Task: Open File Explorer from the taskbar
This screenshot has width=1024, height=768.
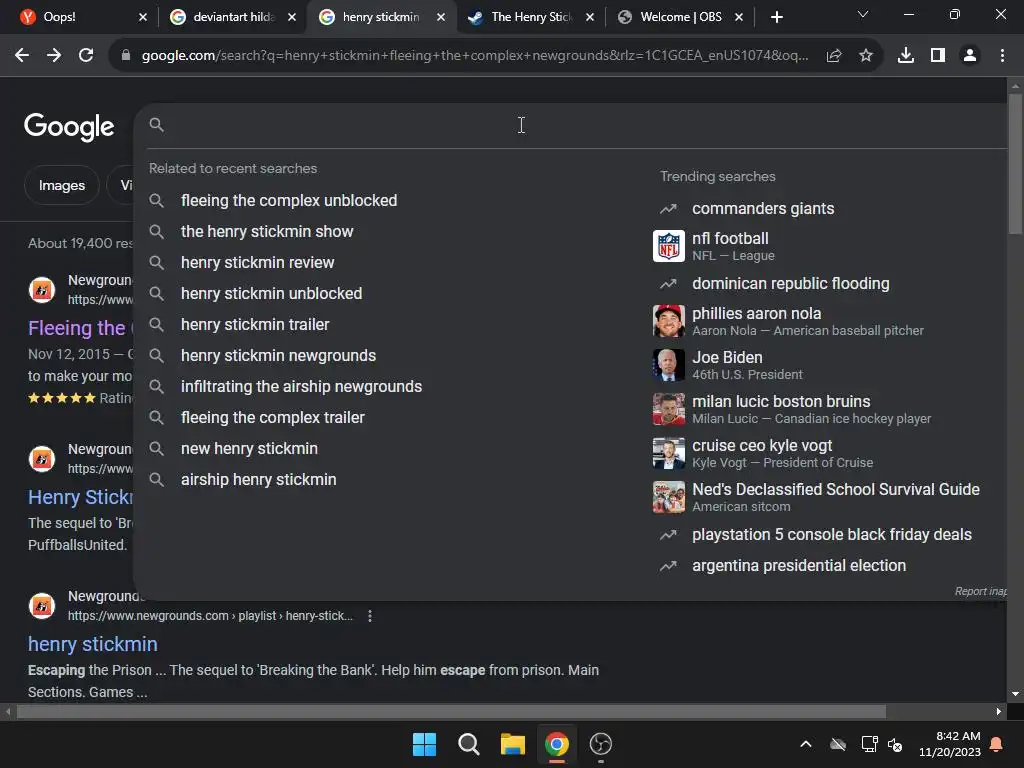Action: (513, 744)
